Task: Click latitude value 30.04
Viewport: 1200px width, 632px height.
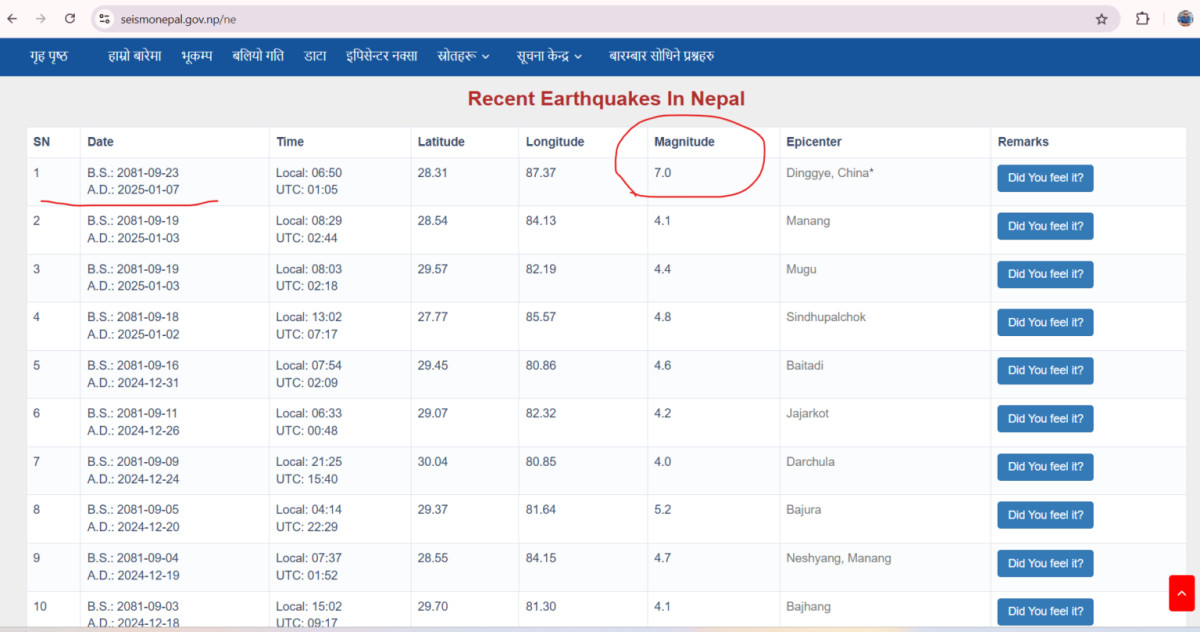Action: [432, 462]
